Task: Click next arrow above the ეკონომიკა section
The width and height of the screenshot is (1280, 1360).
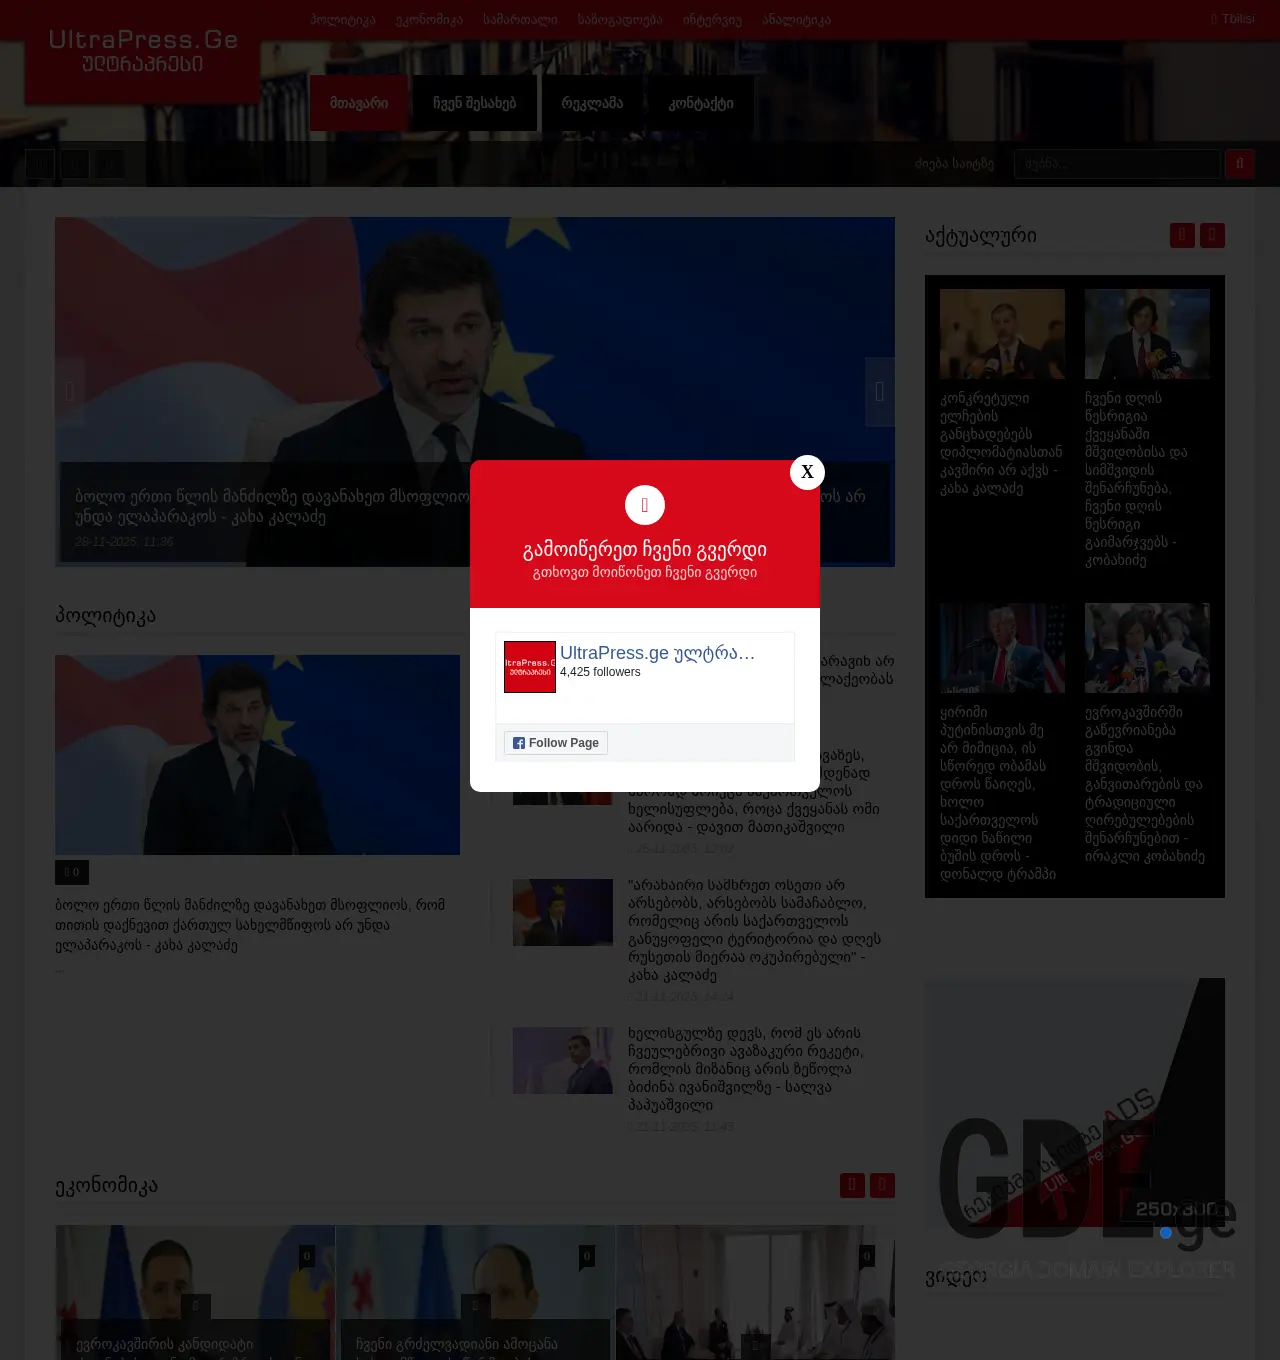Action: [881, 1185]
